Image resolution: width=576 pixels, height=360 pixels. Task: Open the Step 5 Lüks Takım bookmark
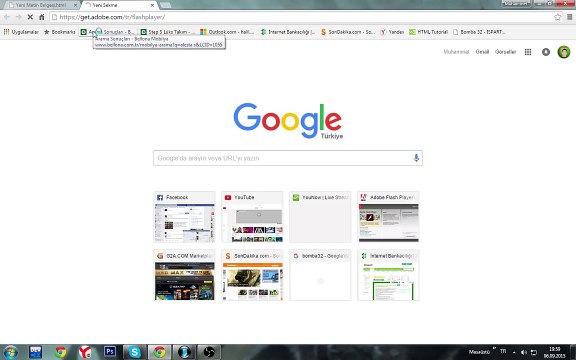click(167, 32)
